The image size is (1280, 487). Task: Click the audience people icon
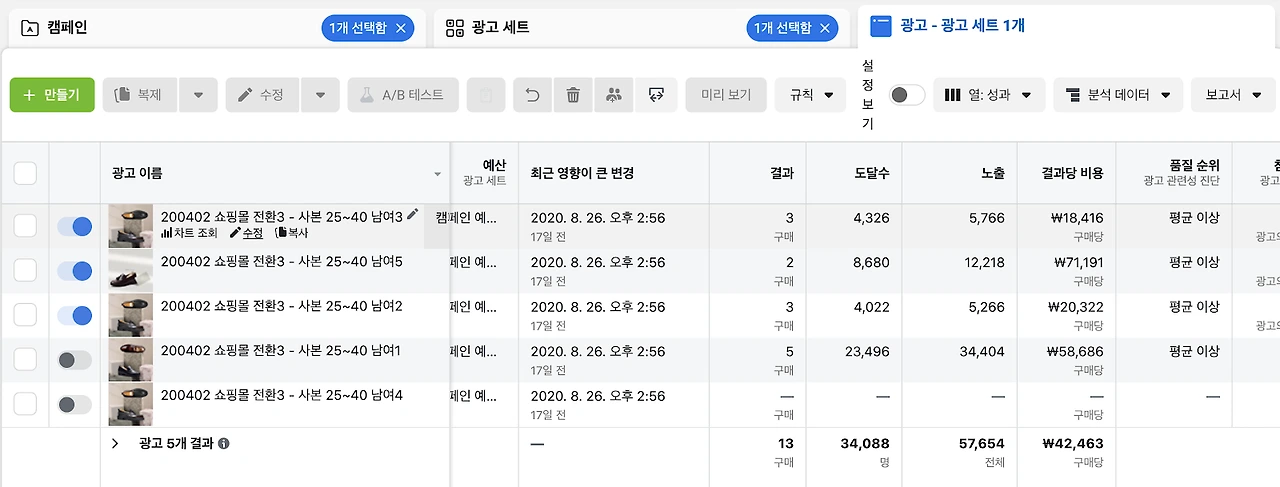click(x=614, y=95)
